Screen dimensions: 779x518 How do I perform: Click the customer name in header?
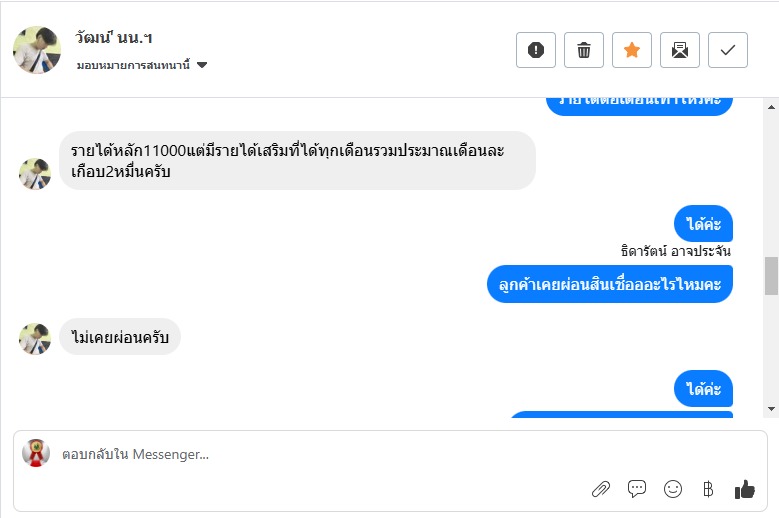(113, 39)
